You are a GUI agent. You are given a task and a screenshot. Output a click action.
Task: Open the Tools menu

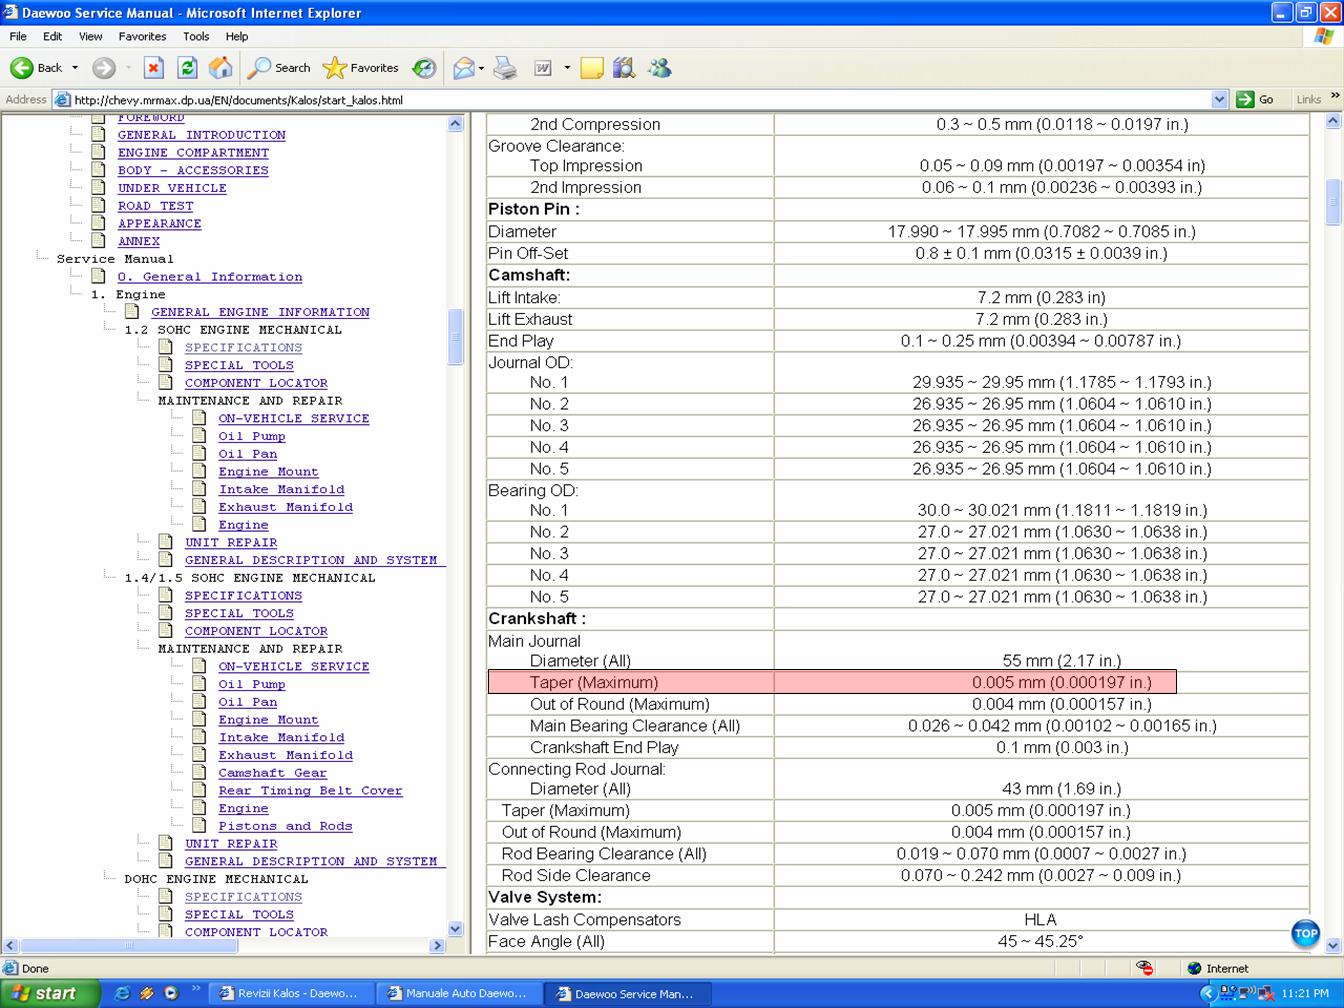click(x=195, y=36)
